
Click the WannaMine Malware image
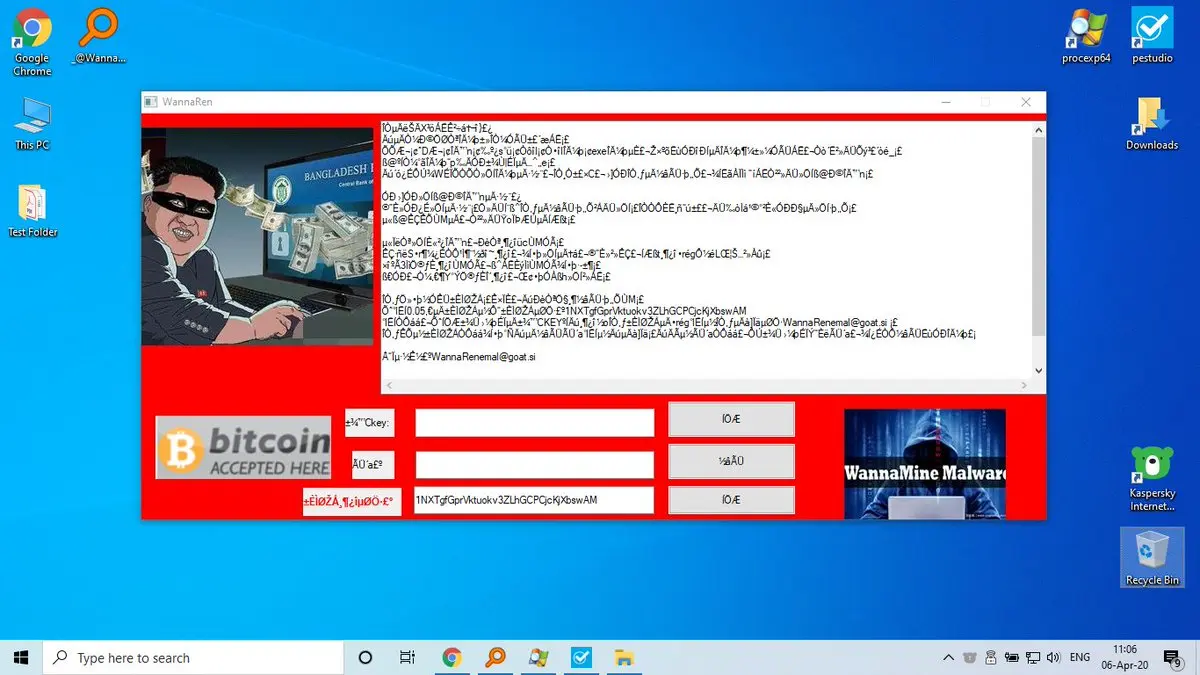[x=925, y=464]
